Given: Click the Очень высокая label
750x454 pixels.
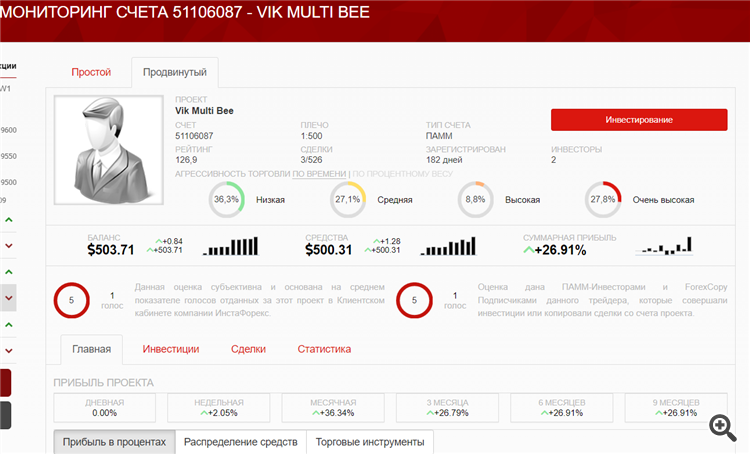Looking at the screenshot, I should click(x=663, y=200).
